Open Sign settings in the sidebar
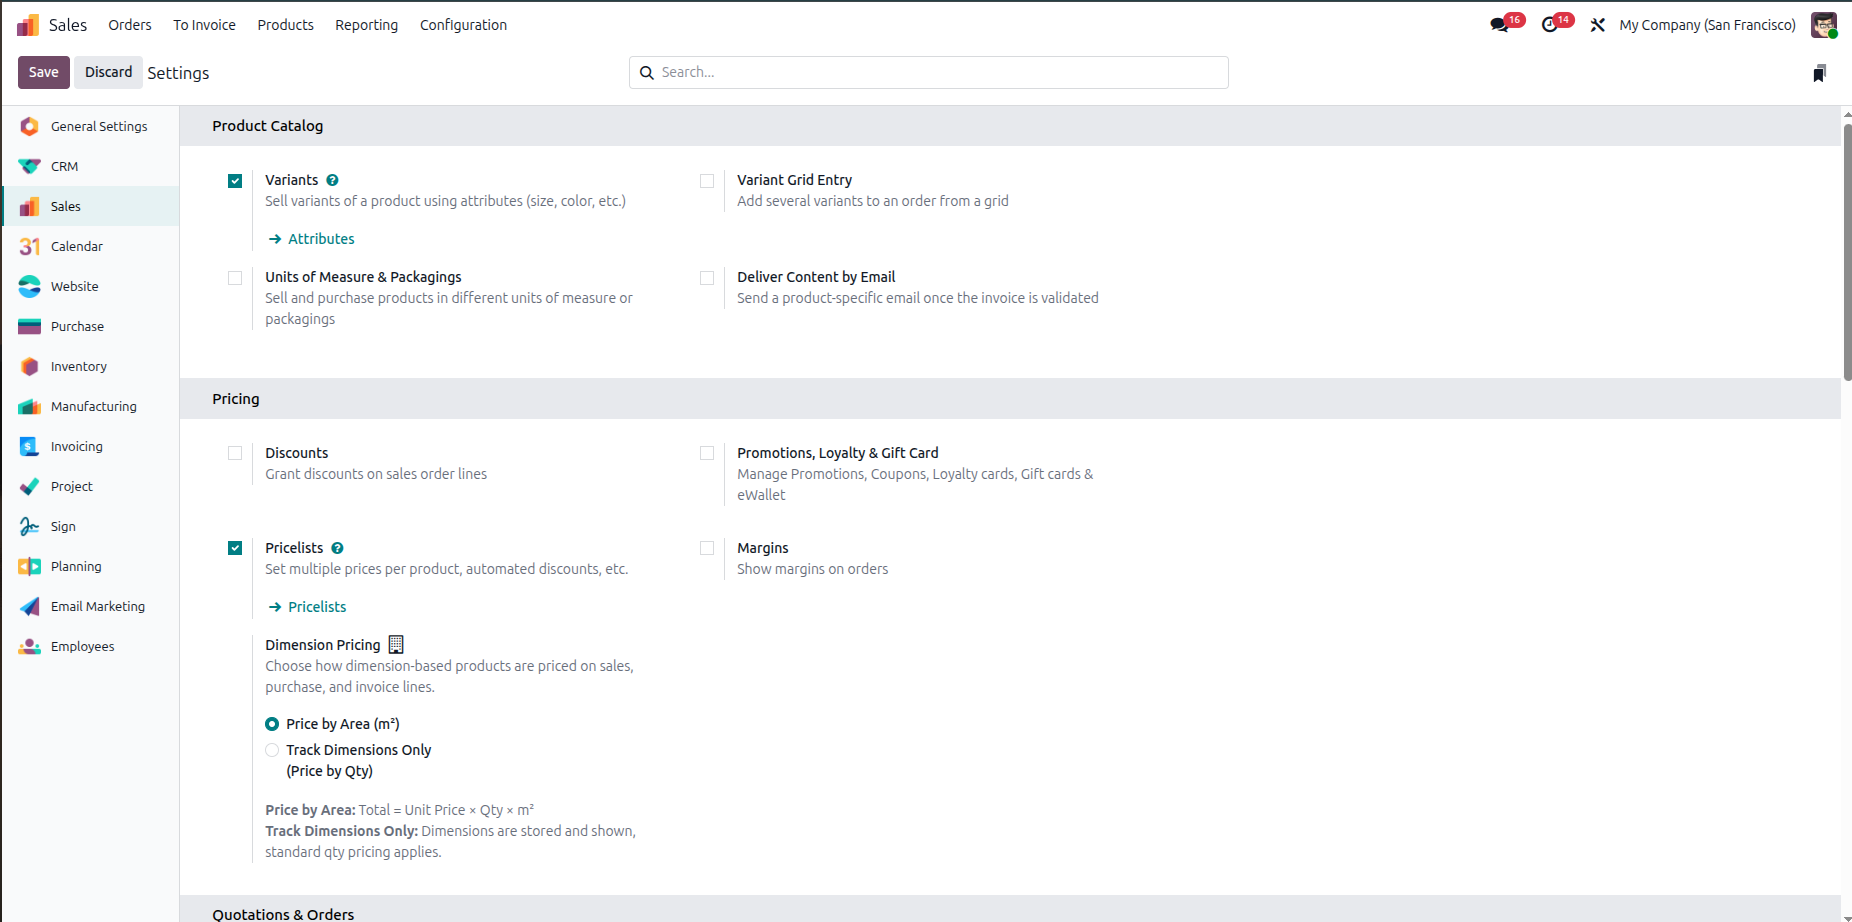The image size is (1852, 922). coord(91,526)
